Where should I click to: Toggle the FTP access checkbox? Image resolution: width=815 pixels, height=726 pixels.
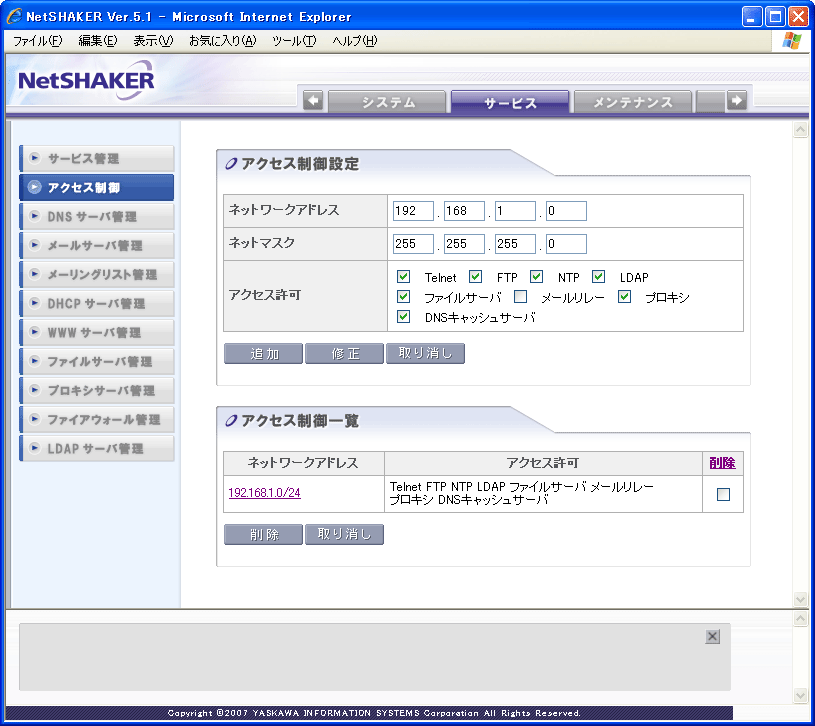[475, 276]
